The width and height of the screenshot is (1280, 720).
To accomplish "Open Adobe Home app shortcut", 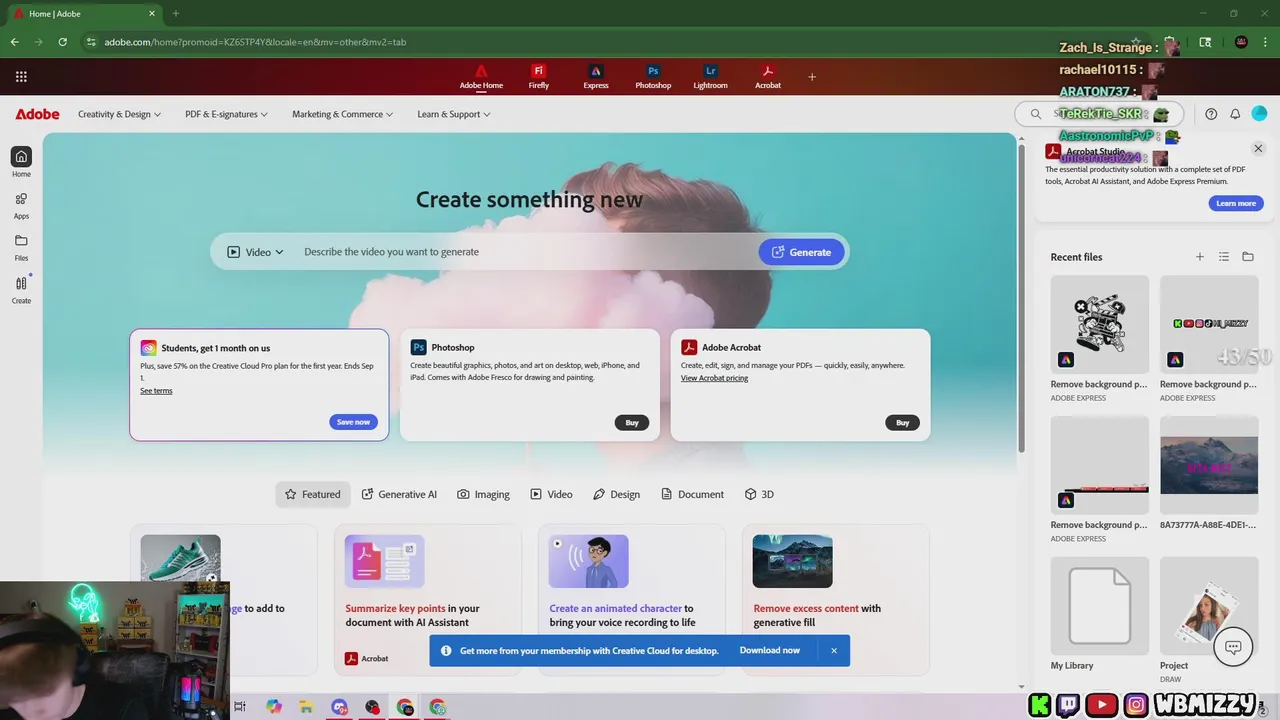I will (x=481, y=77).
